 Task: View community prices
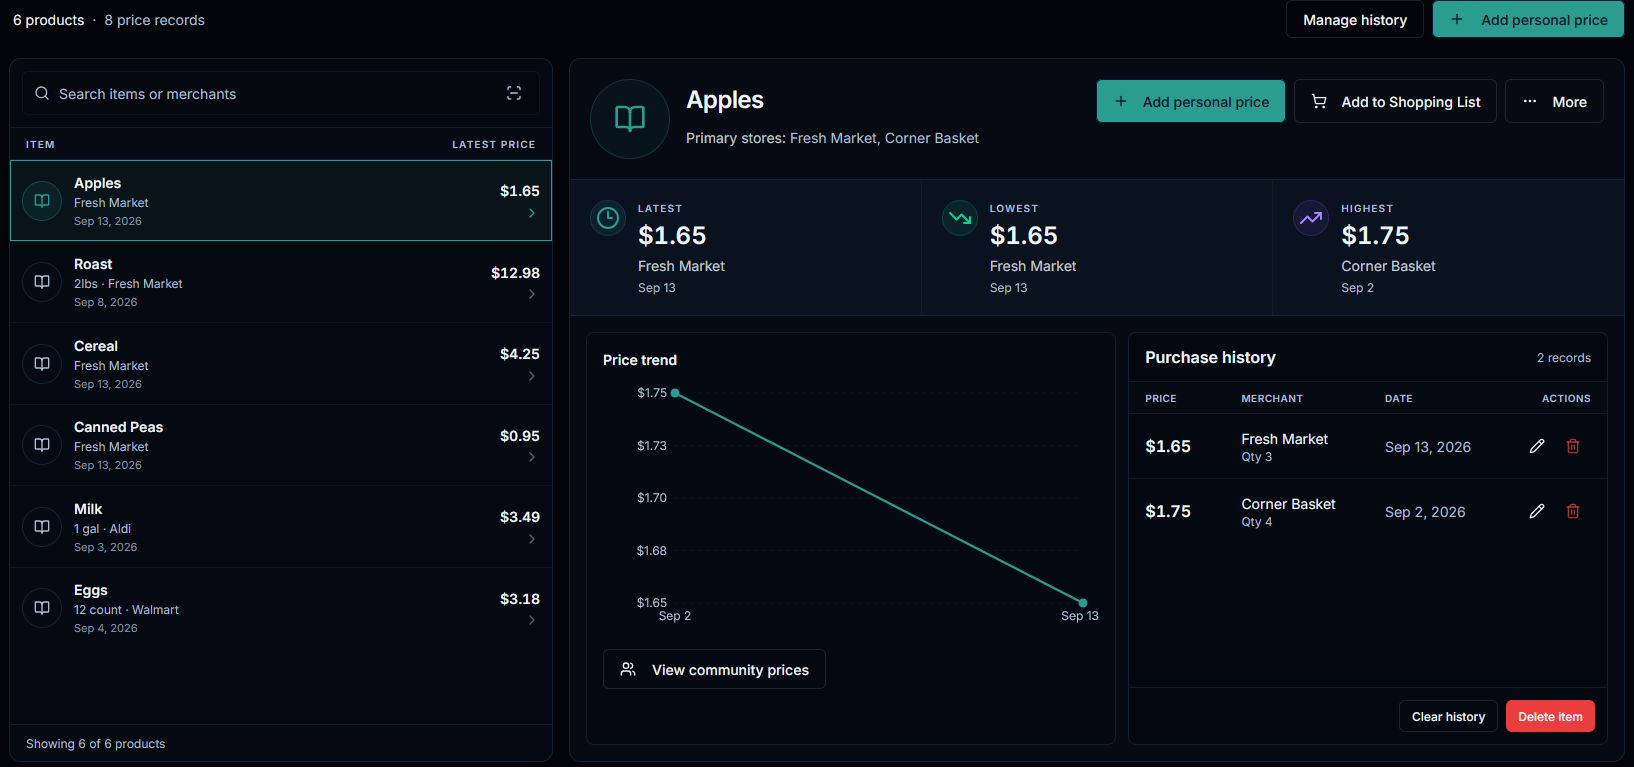pos(714,669)
